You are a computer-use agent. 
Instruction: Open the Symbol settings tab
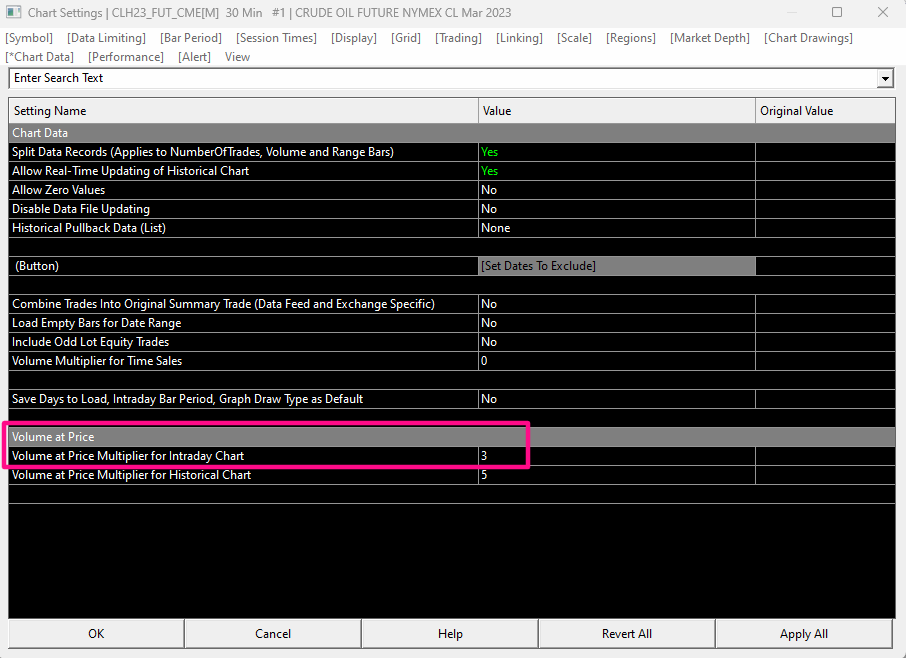pyautogui.click(x=29, y=38)
